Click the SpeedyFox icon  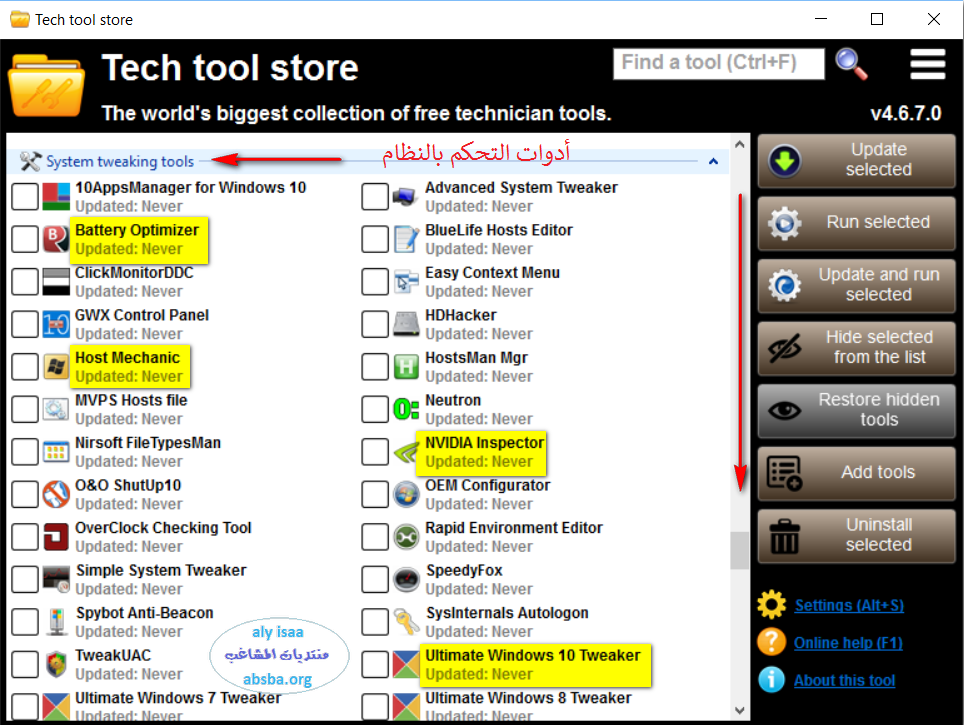tap(406, 579)
